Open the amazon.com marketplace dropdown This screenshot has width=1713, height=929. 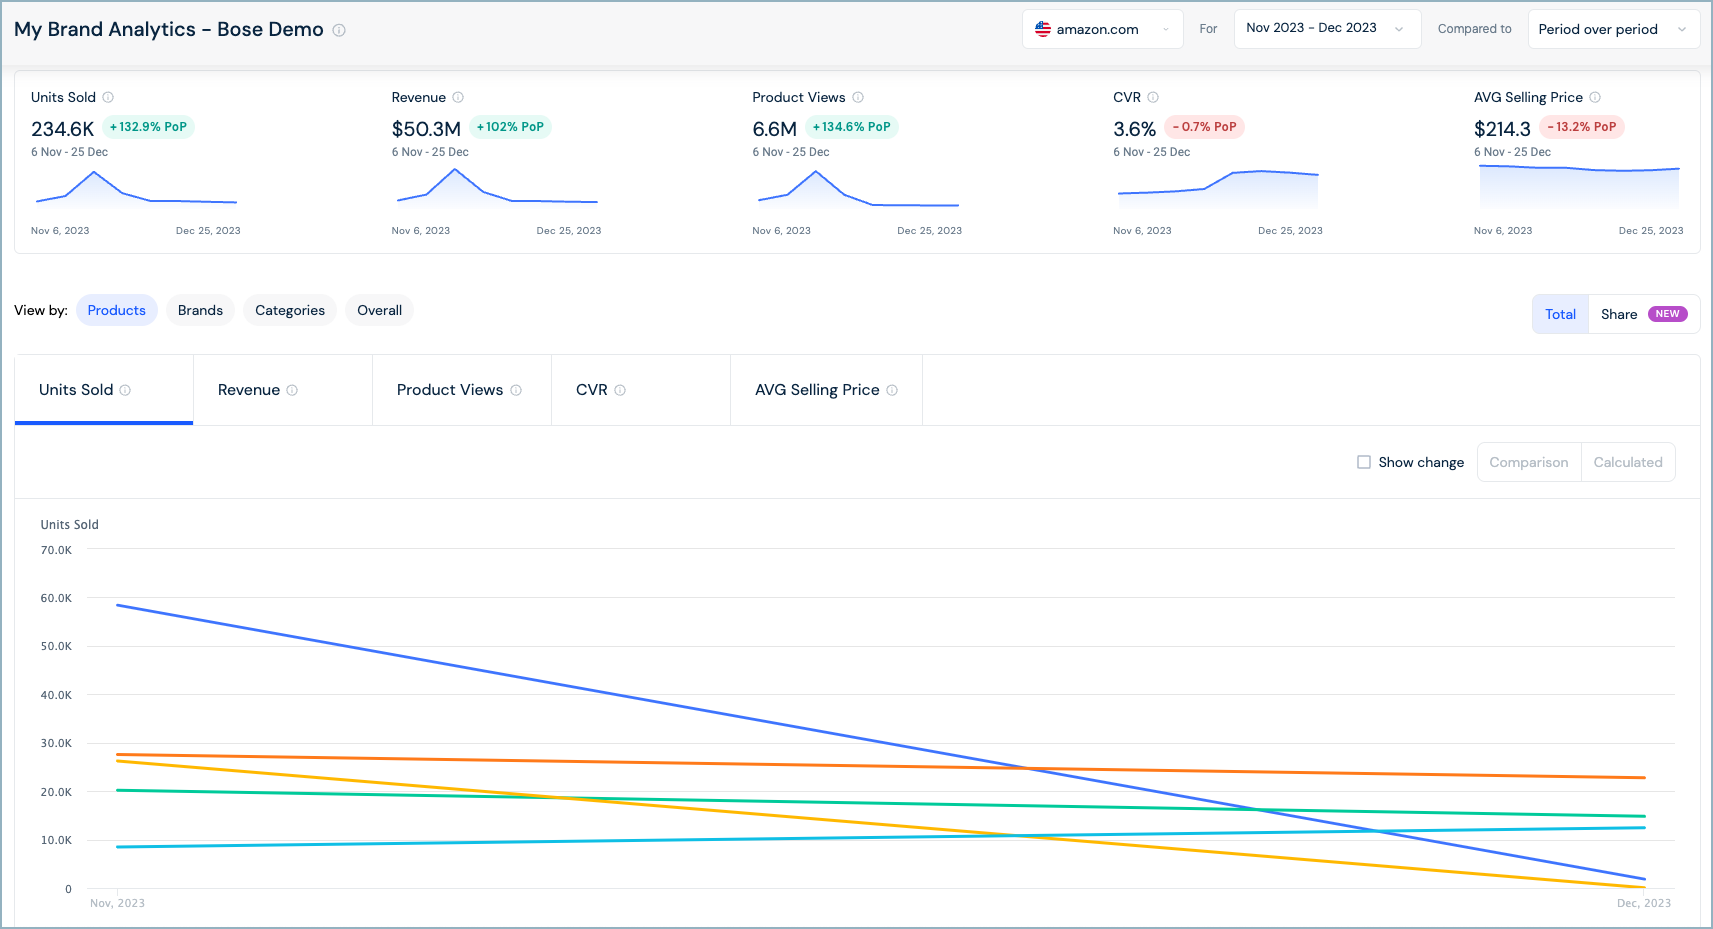coord(1103,29)
